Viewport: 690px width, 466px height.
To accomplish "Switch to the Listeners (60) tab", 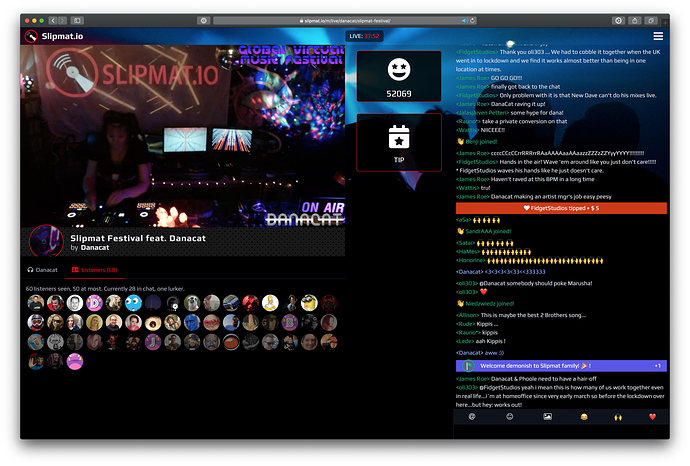I will click(x=95, y=270).
